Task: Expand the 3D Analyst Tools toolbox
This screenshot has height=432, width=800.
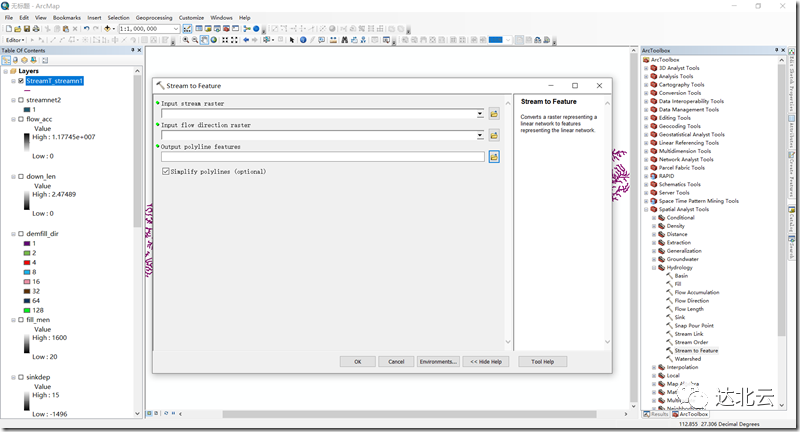Action: point(646,68)
